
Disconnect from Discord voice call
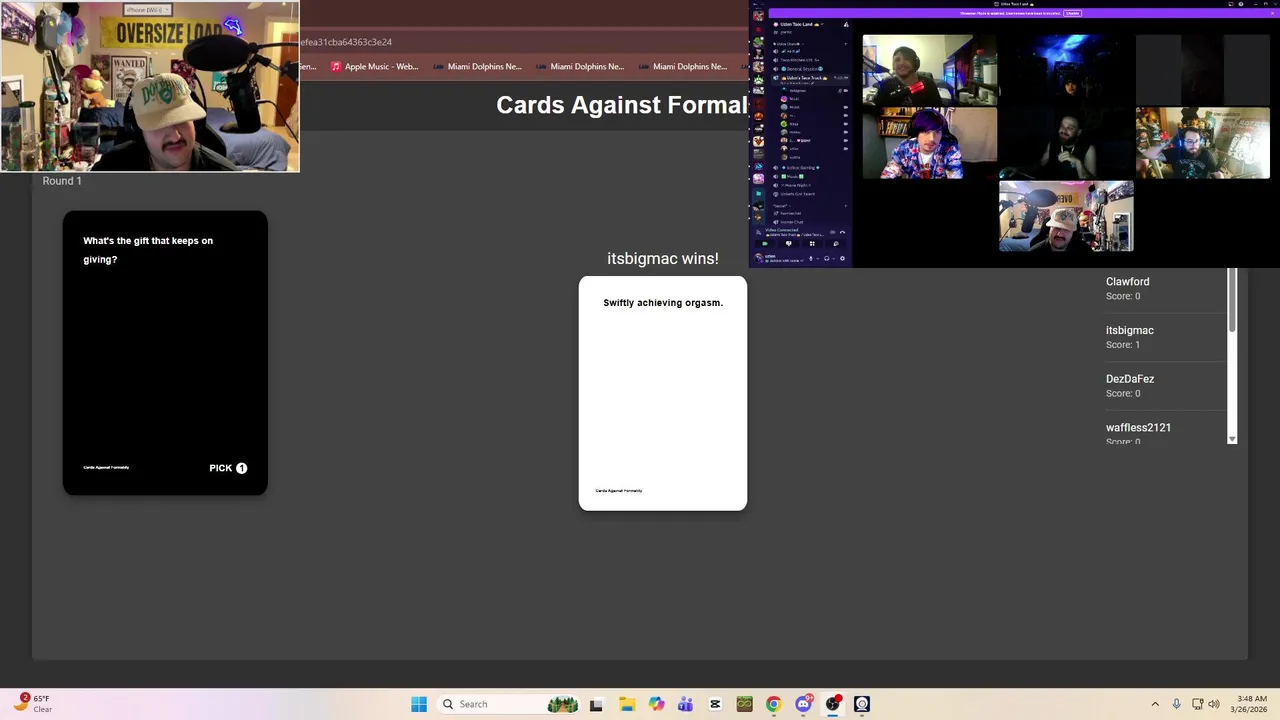(x=842, y=232)
